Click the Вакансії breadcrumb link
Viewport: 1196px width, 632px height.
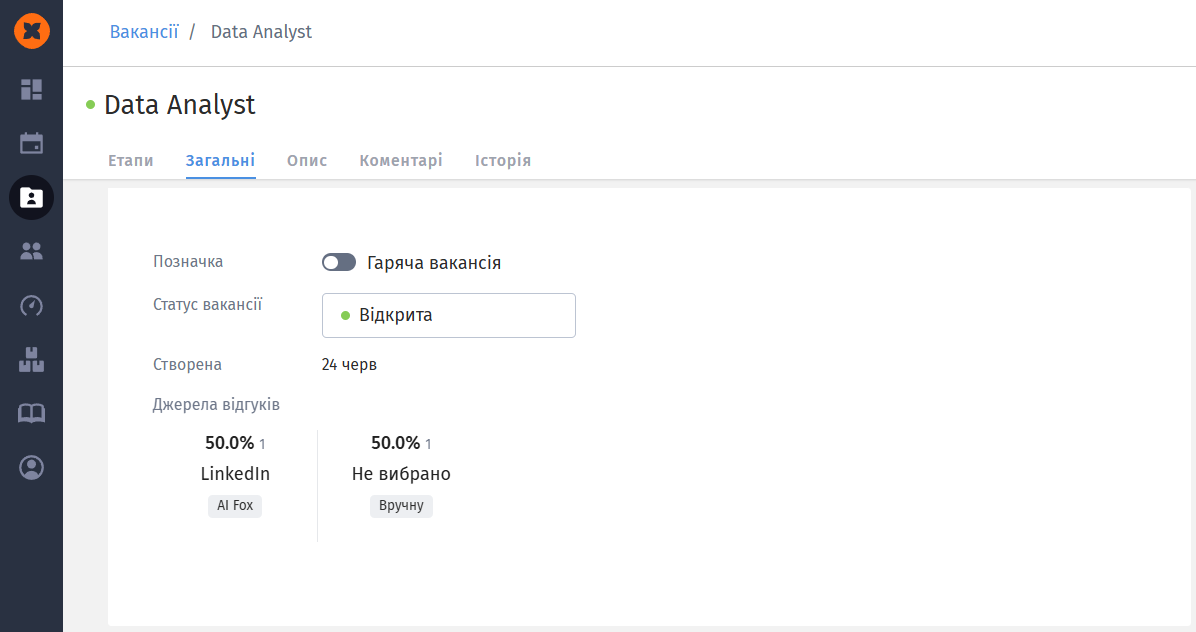pos(144,32)
